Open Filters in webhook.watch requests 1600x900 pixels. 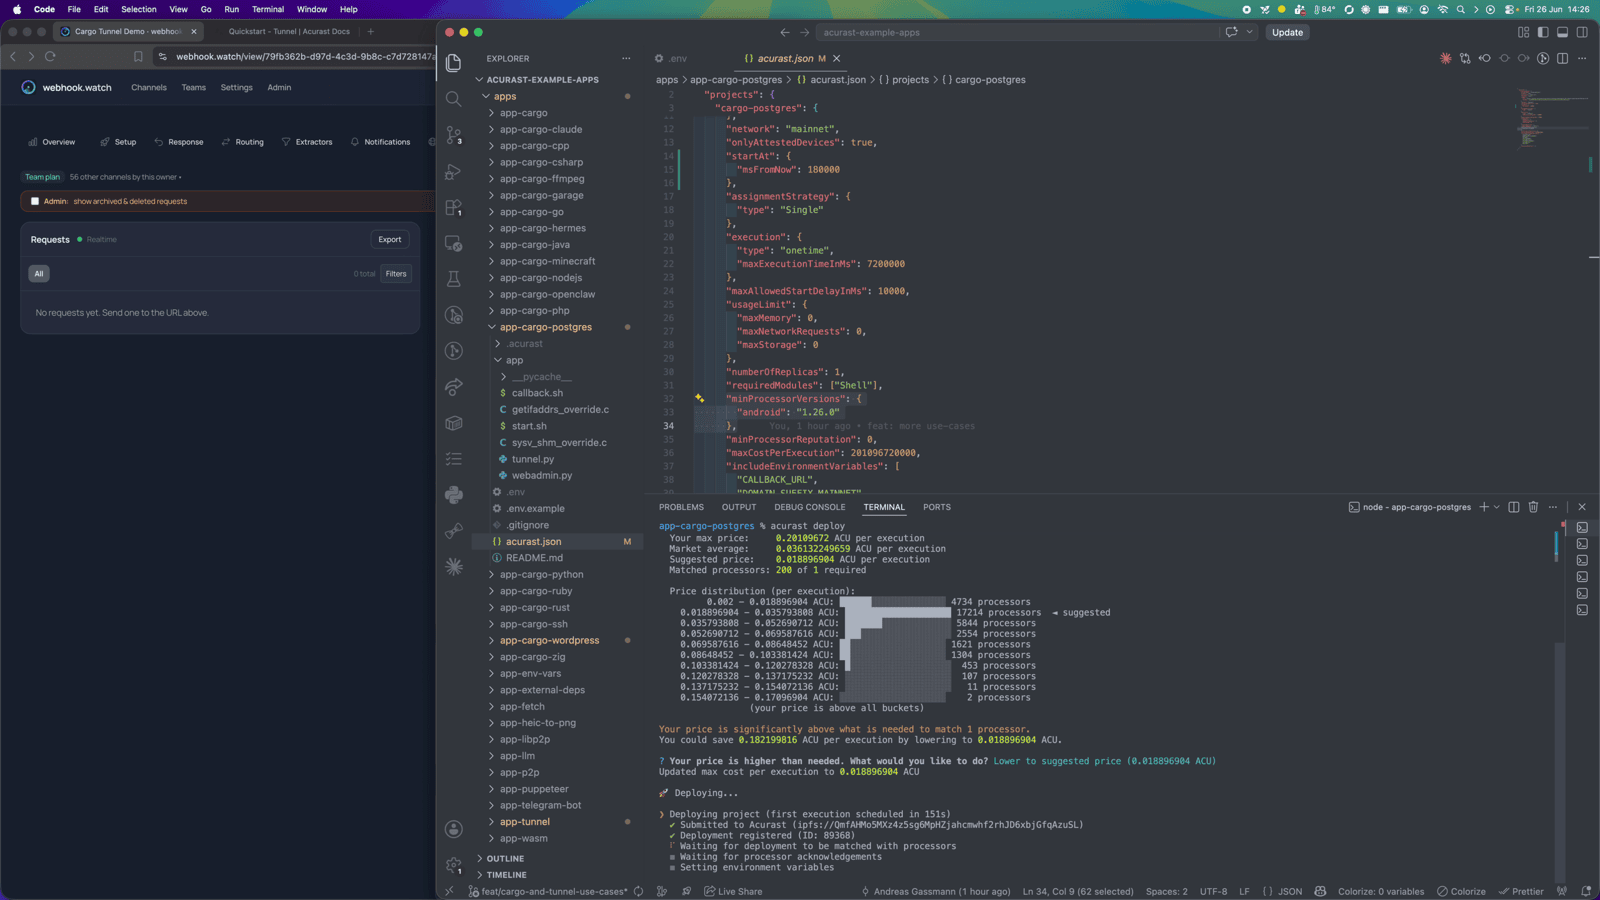coord(396,273)
